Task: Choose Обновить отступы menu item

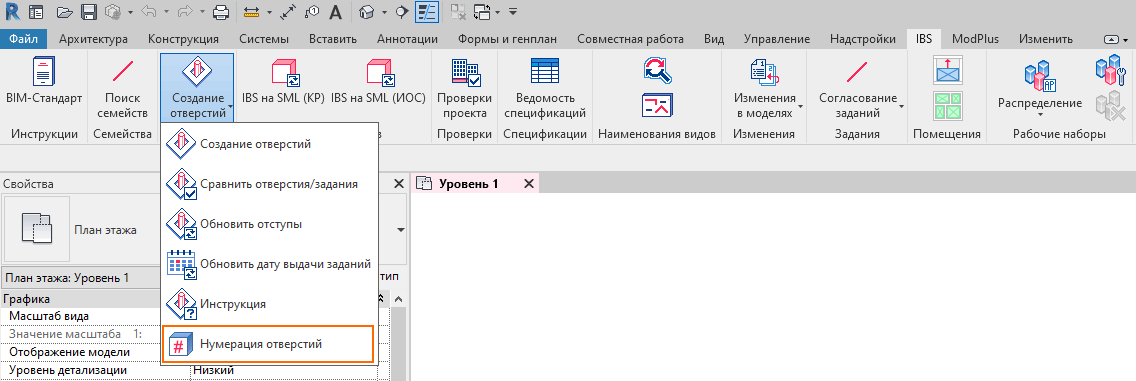Action: (270, 224)
